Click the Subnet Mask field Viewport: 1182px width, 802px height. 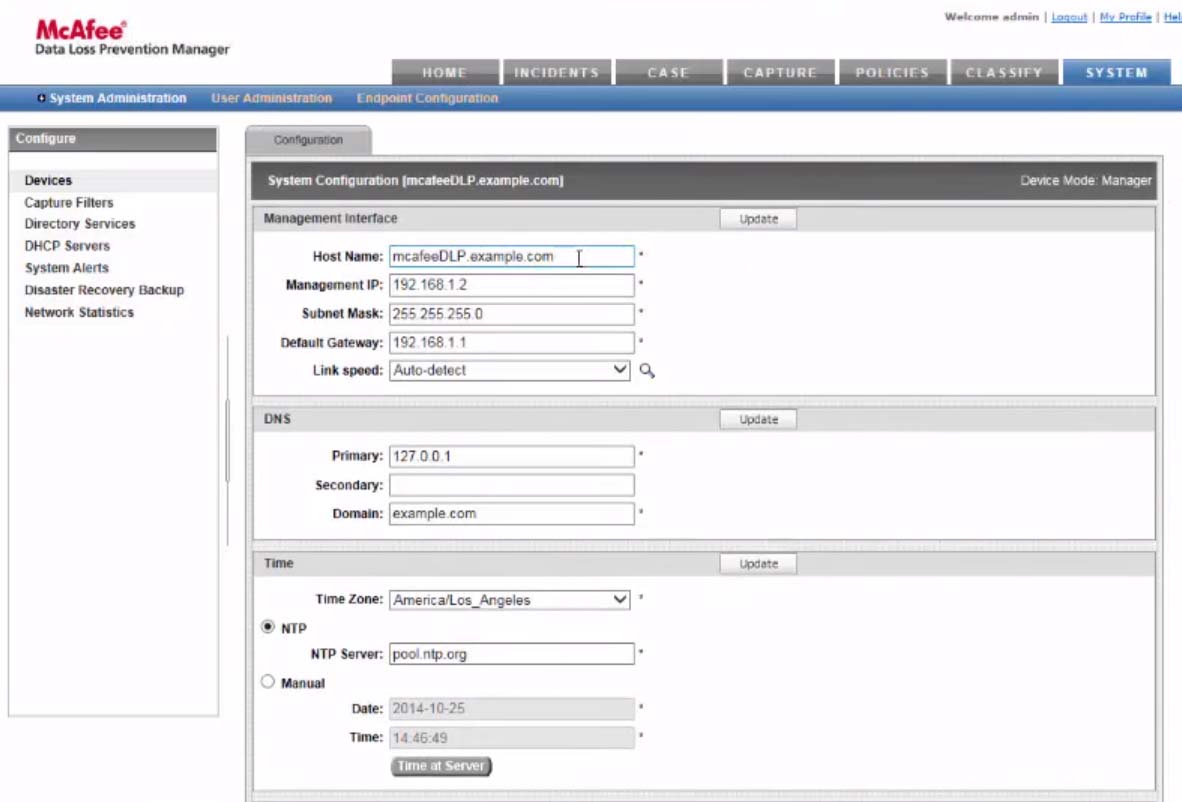511,314
